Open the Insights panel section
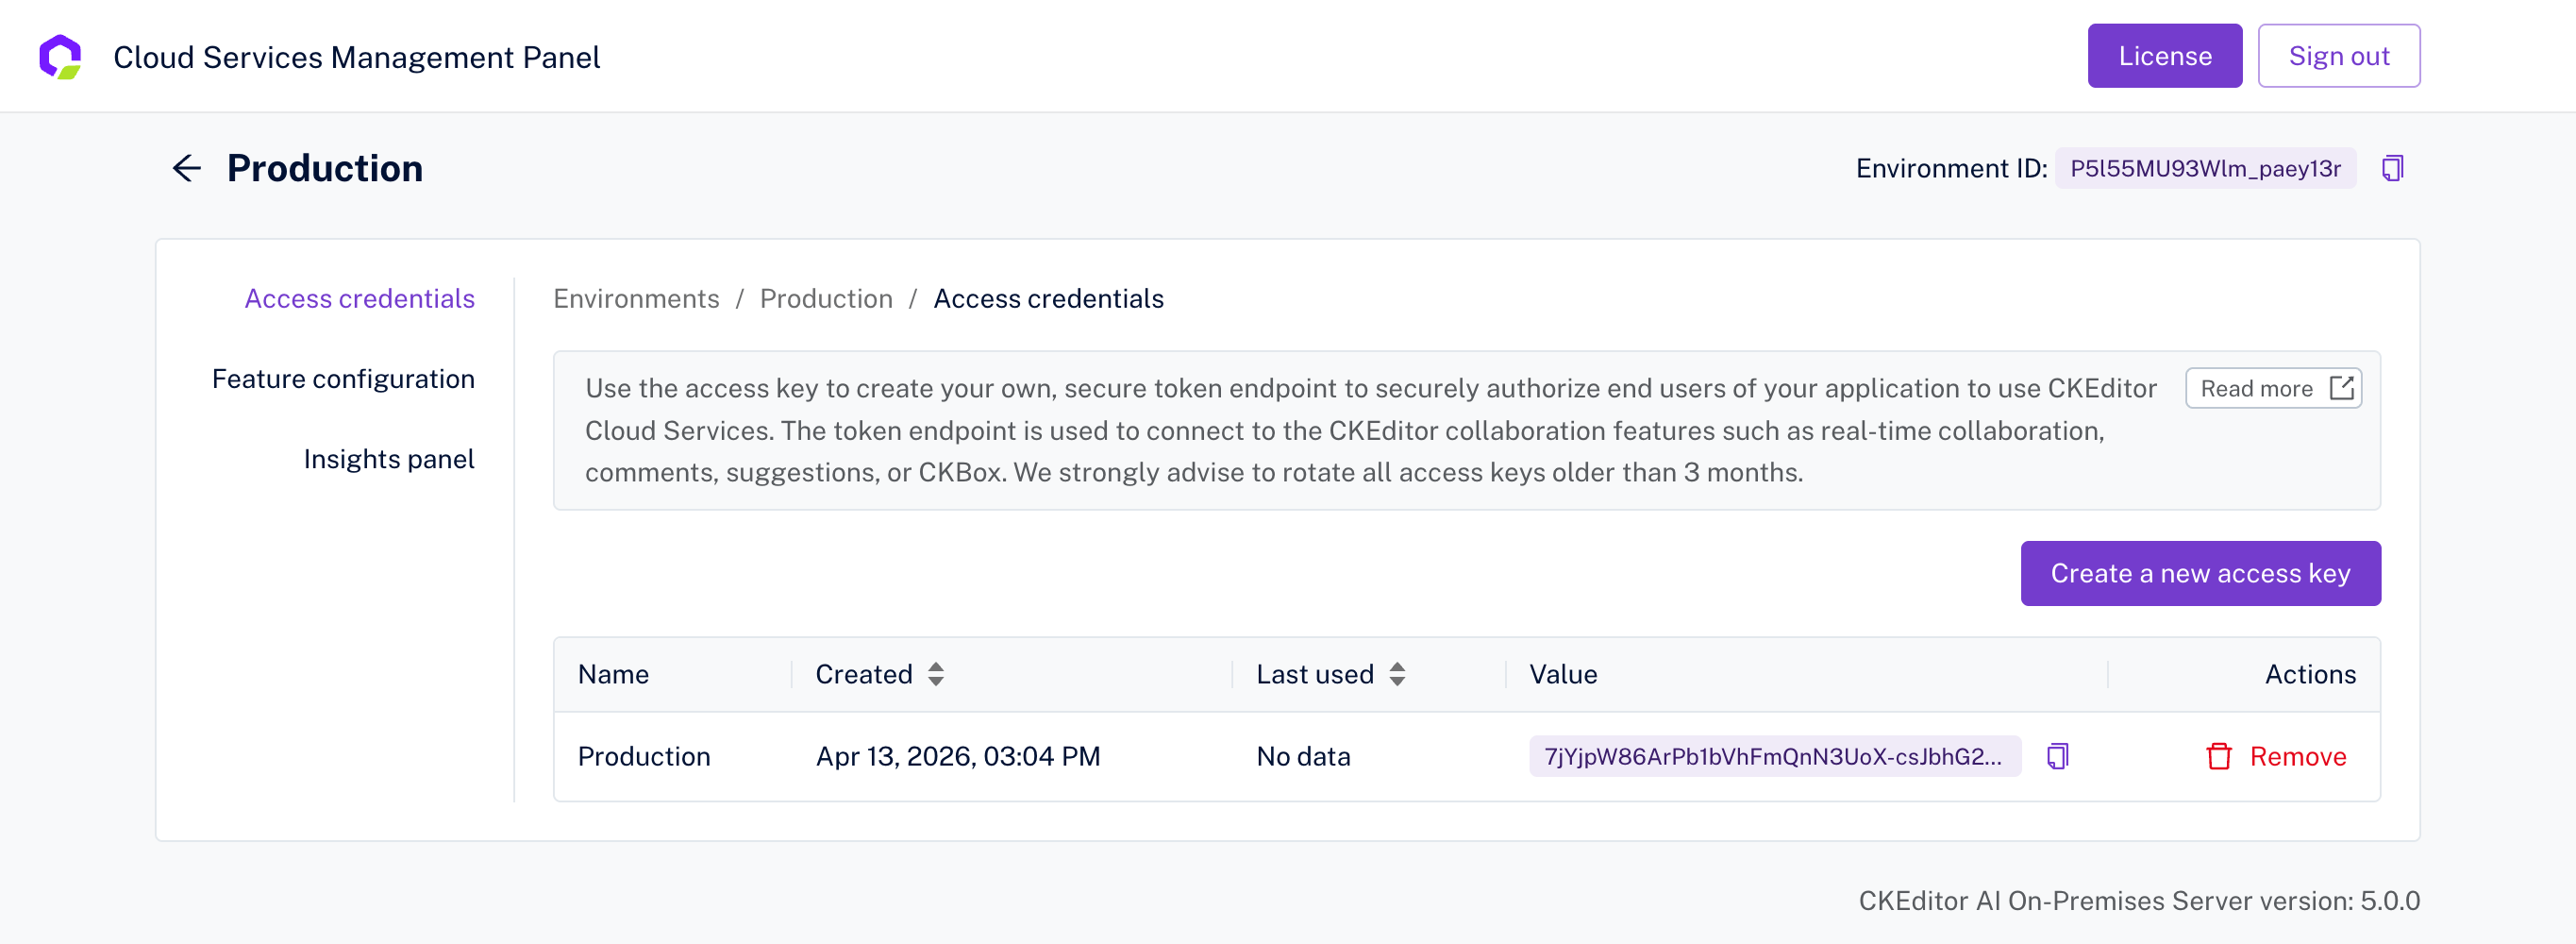 click(x=390, y=458)
